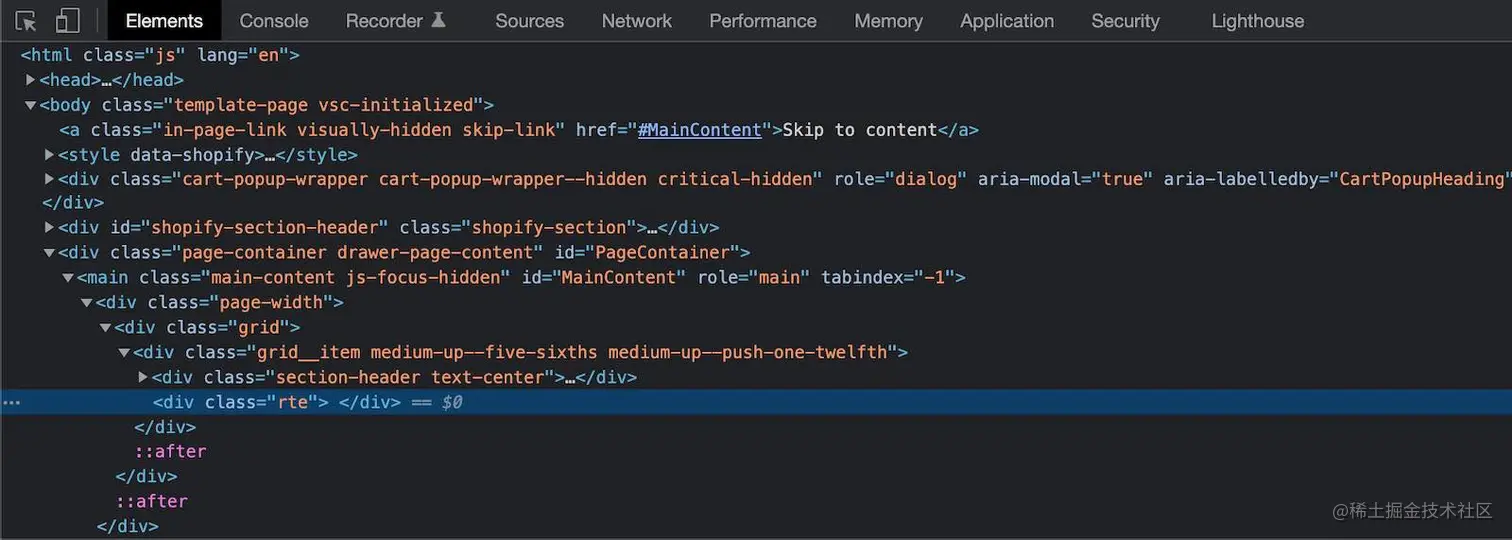The width and height of the screenshot is (1512, 540).
Task: Click the == $0 marker text
Action: 437,402
